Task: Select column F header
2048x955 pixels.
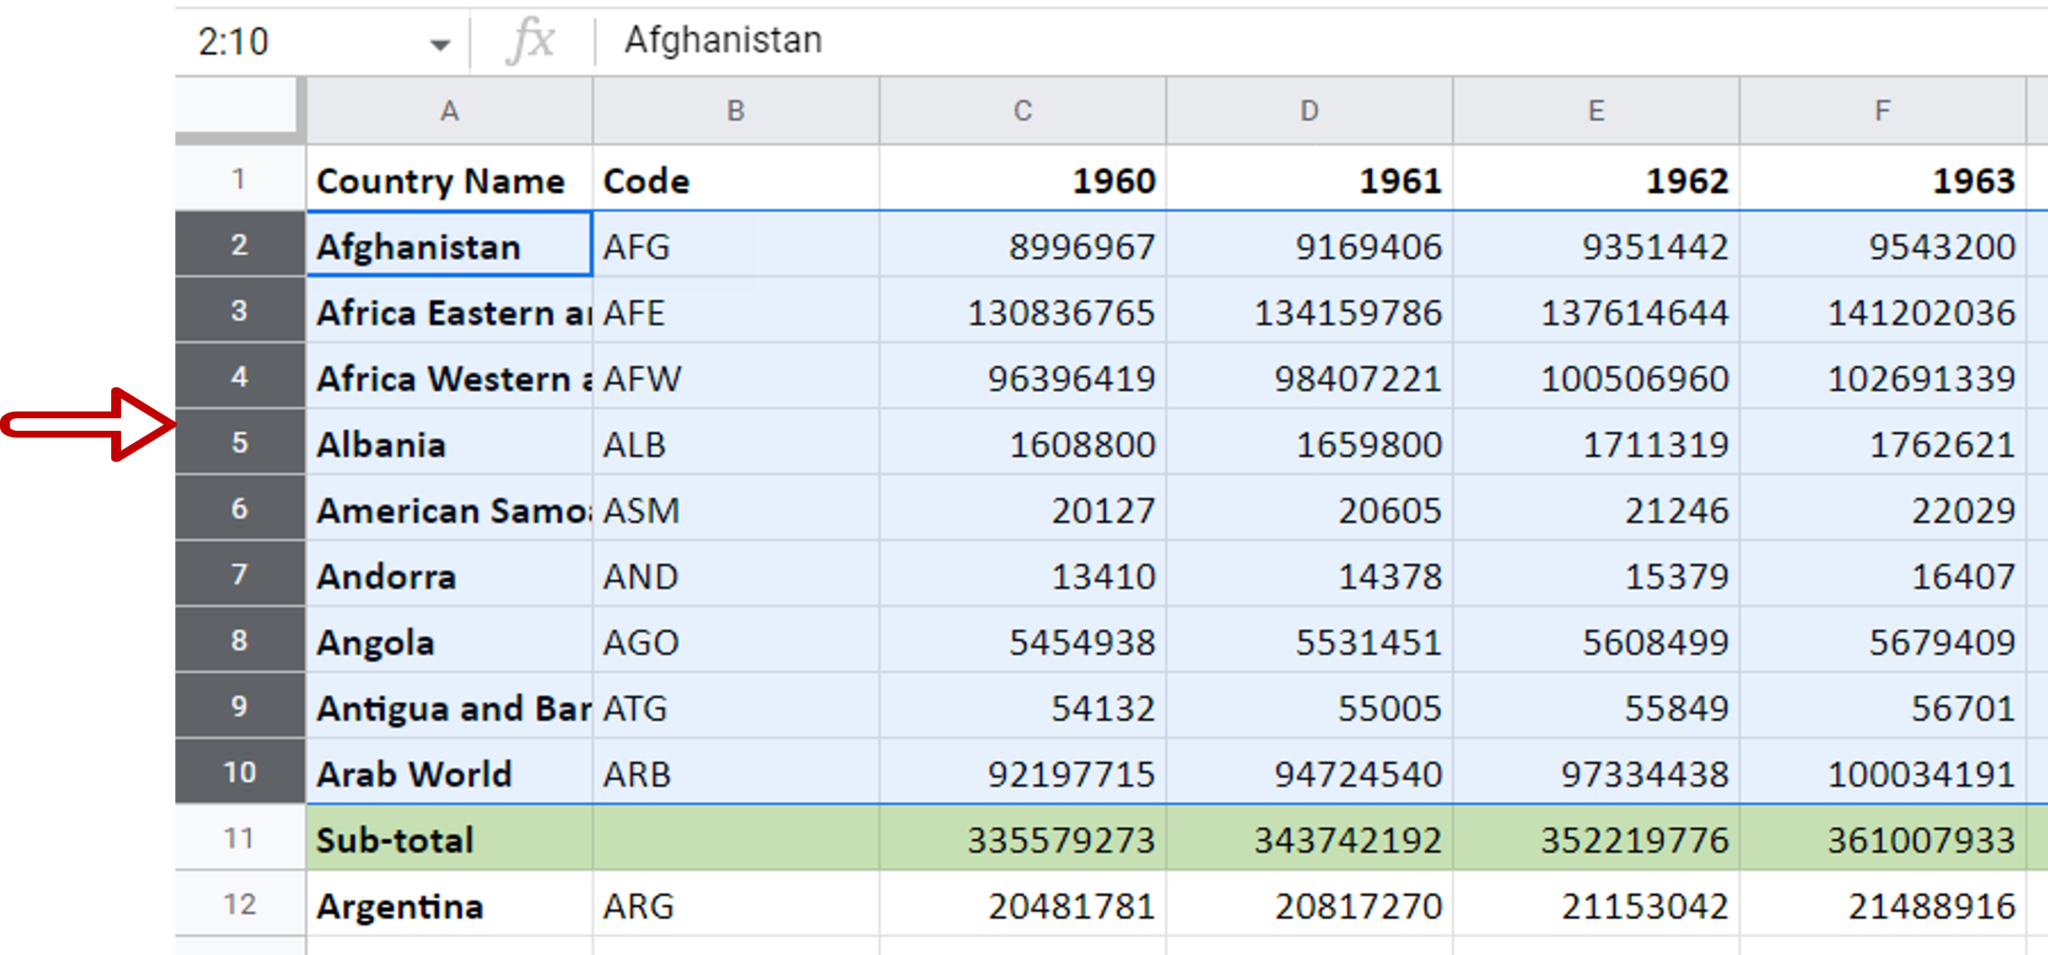Action: pos(1882,110)
